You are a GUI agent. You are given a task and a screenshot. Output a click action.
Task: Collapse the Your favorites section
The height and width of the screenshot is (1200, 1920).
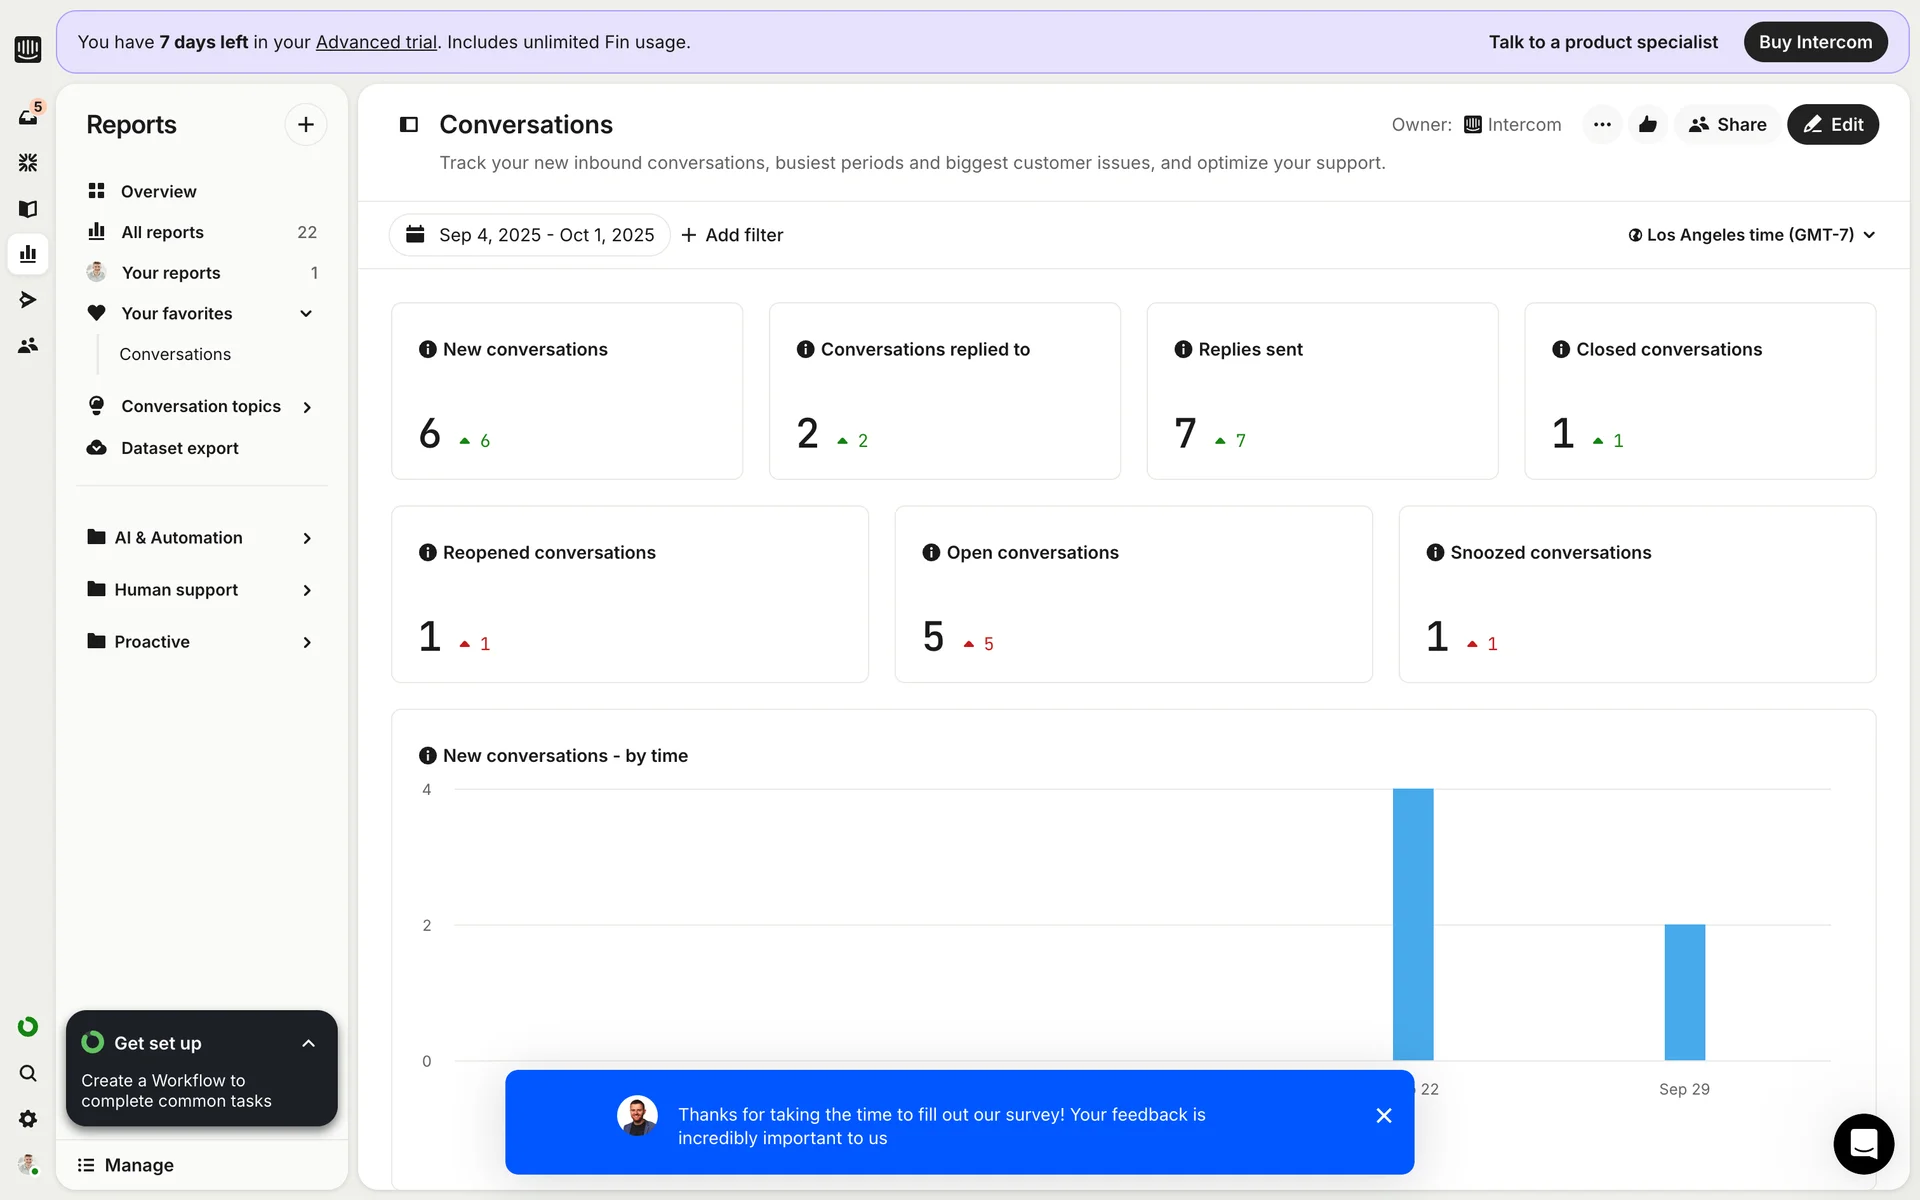point(306,314)
